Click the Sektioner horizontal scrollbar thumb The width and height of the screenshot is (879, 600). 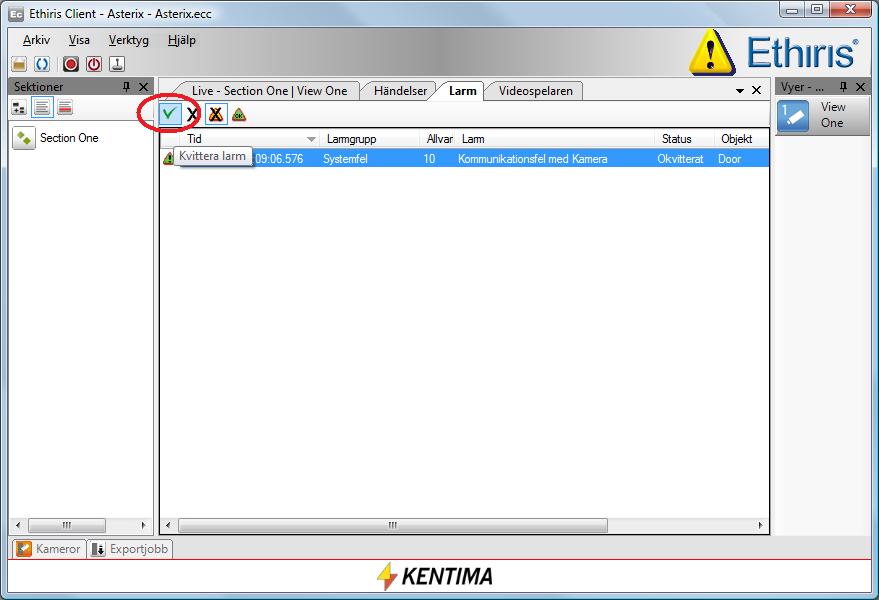pyautogui.click(x=67, y=525)
